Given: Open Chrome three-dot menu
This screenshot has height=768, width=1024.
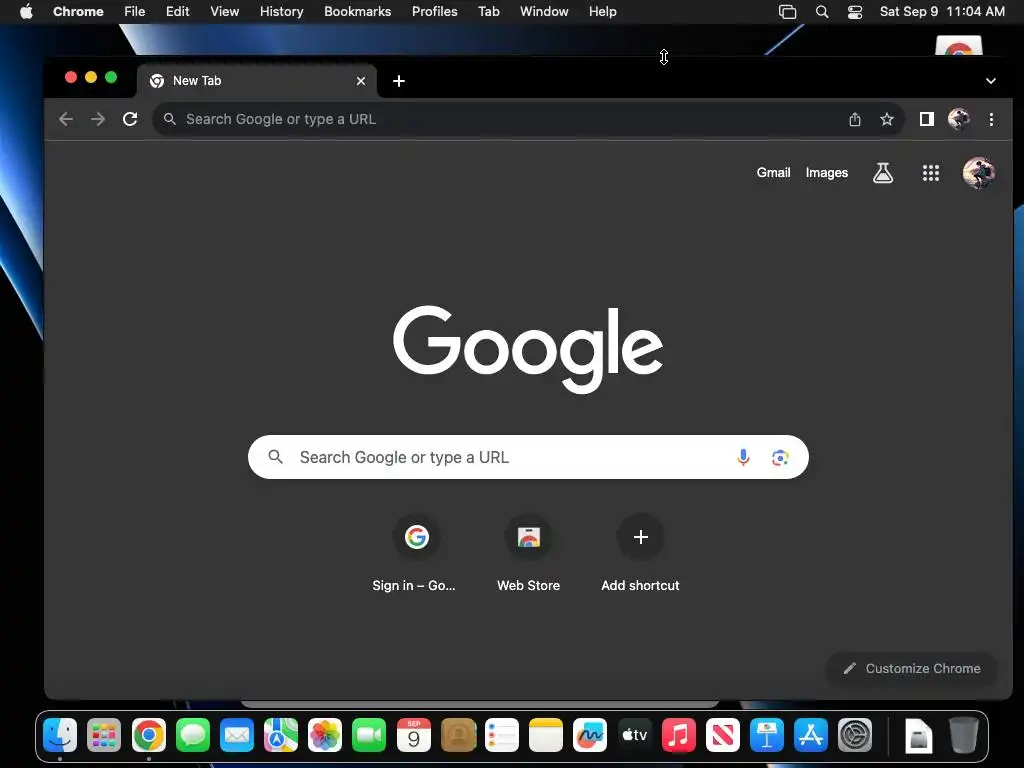Looking at the screenshot, I should pos(991,119).
